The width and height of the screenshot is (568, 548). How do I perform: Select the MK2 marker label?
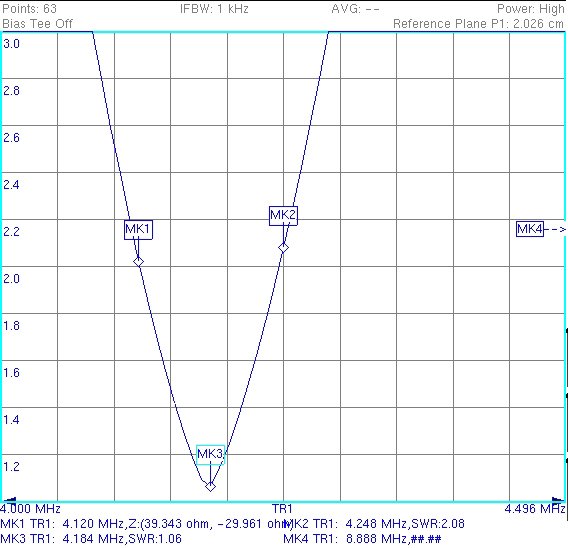click(x=283, y=216)
